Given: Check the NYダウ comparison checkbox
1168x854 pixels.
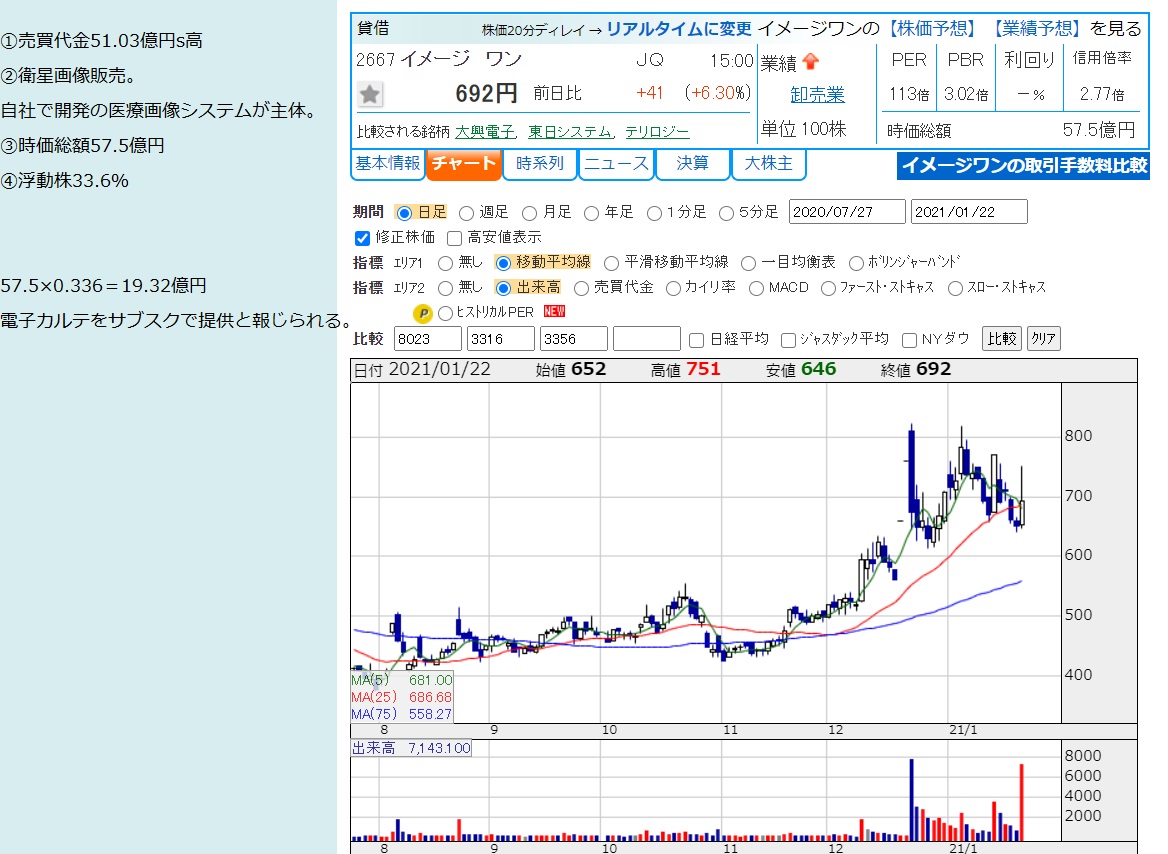Looking at the screenshot, I should click(909, 341).
